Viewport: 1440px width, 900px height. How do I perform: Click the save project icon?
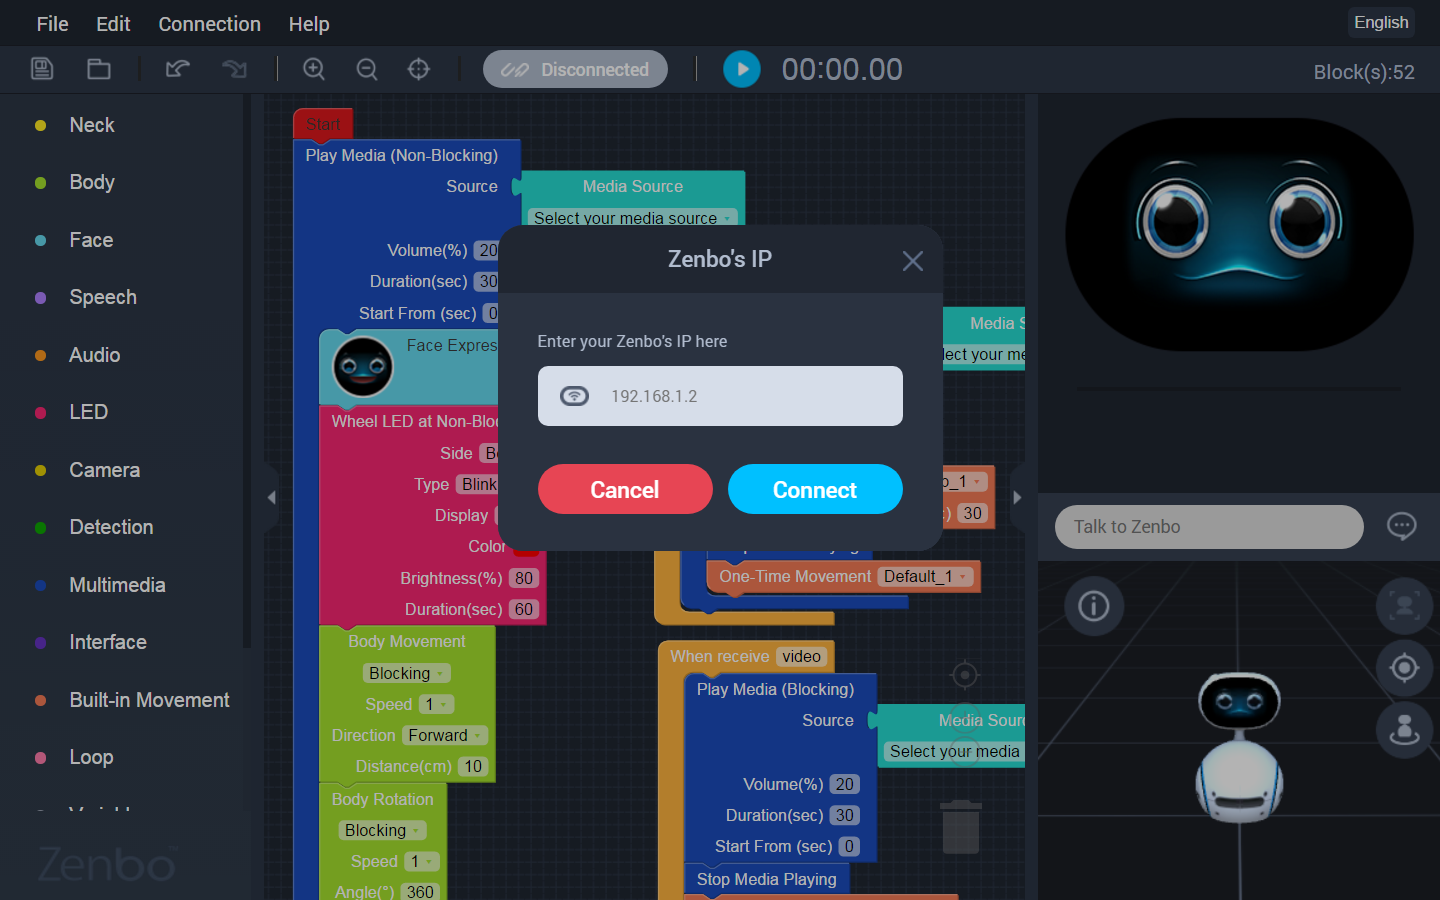coord(42,69)
